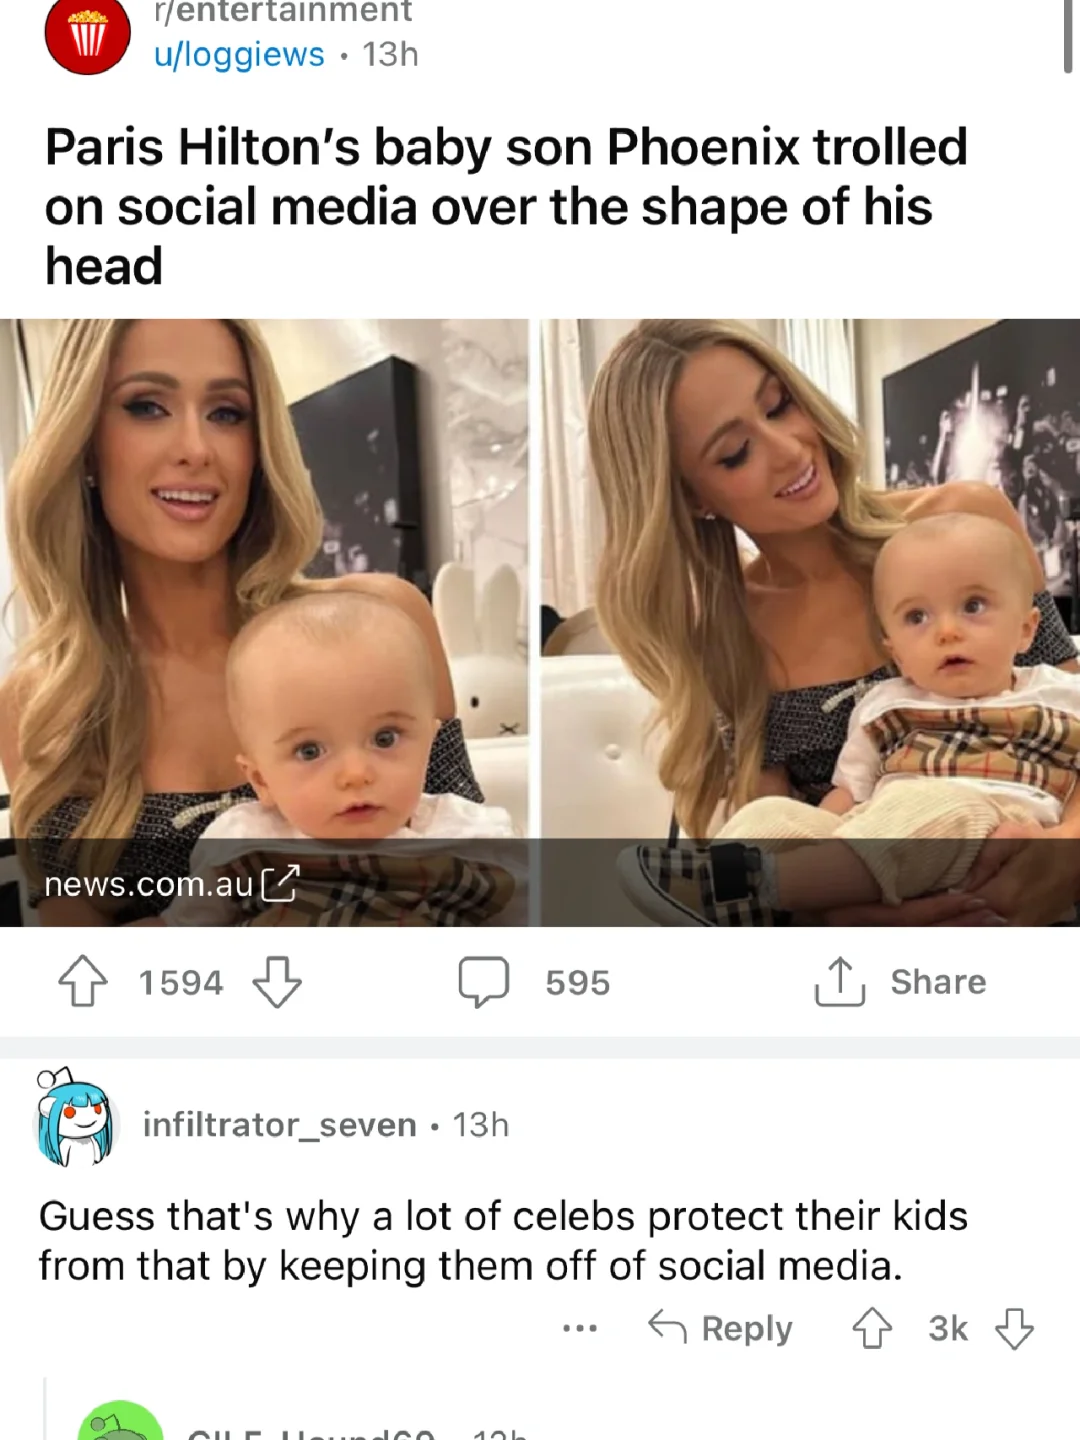Tap the share arrow icon
Viewport: 1080px width, 1440px height.
coord(839,981)
